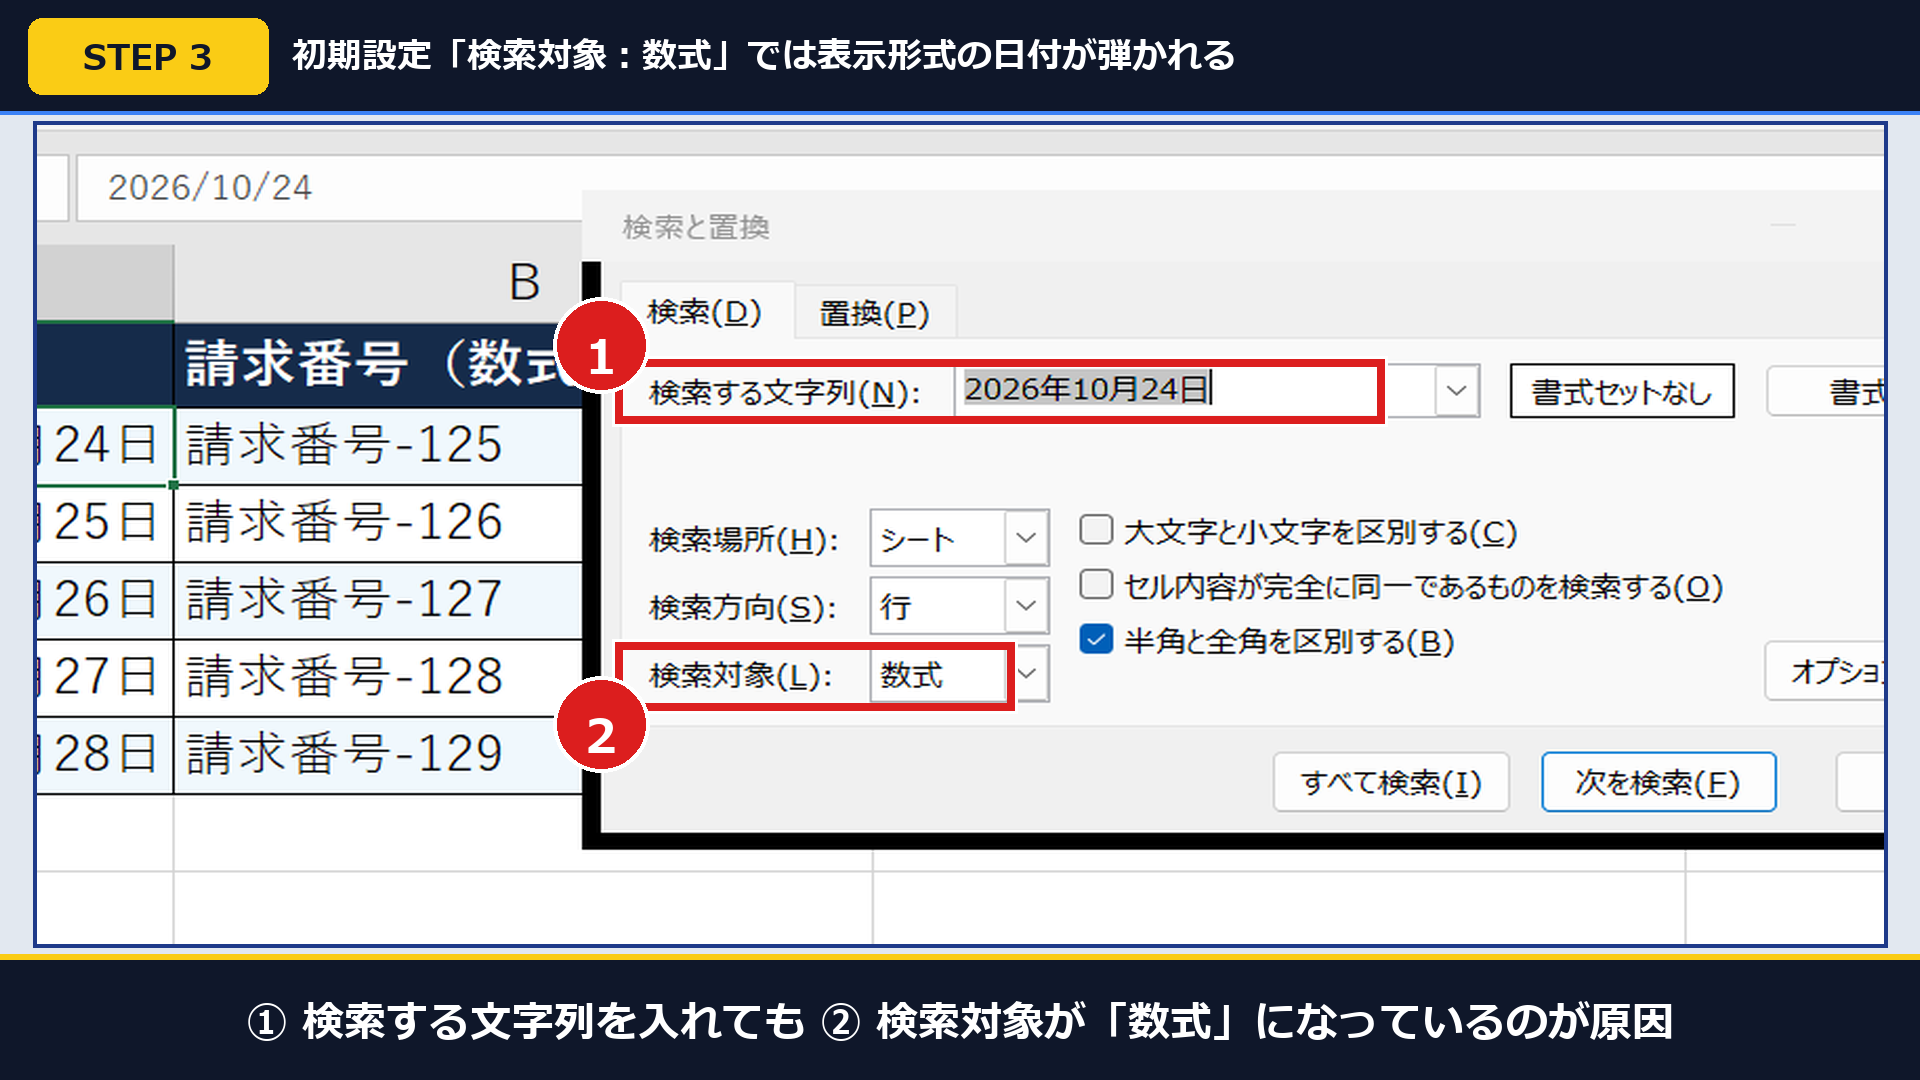The image size is (1920, 1080).
Task: Uncheck 半角と全角を区別する checkbox
Action: point(1096,639)
